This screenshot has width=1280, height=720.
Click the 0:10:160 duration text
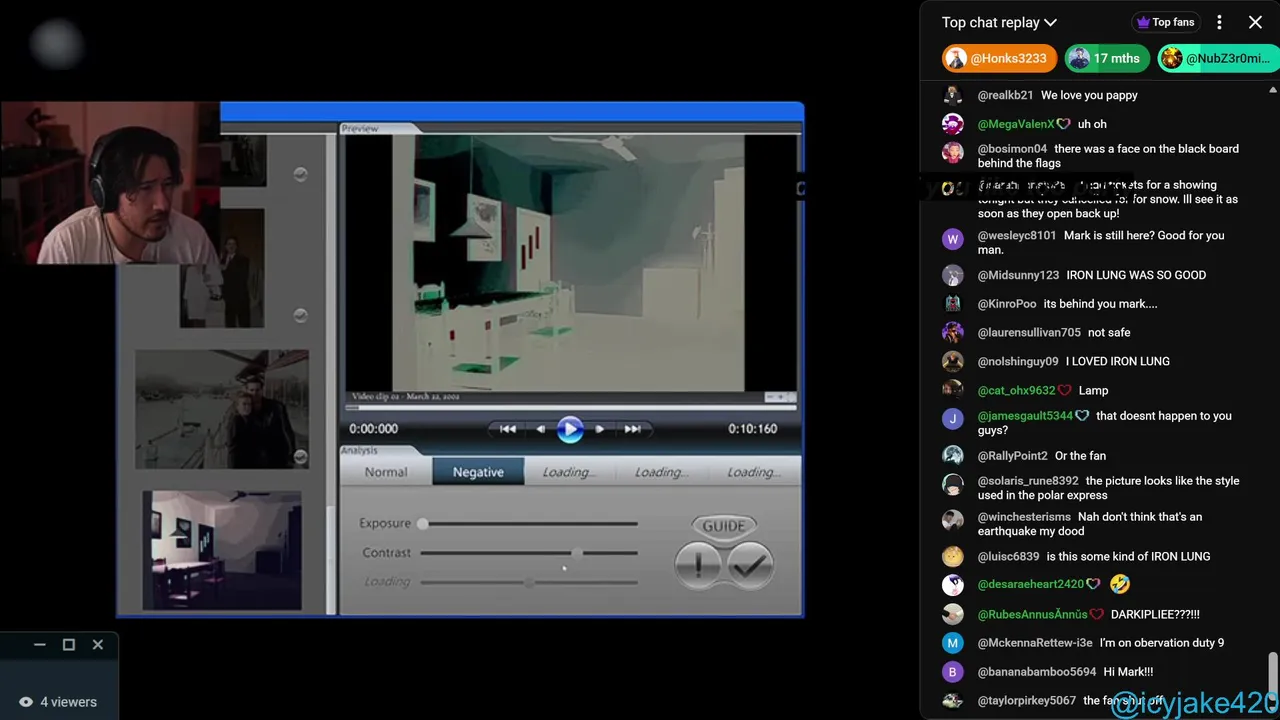coord(752,429)
